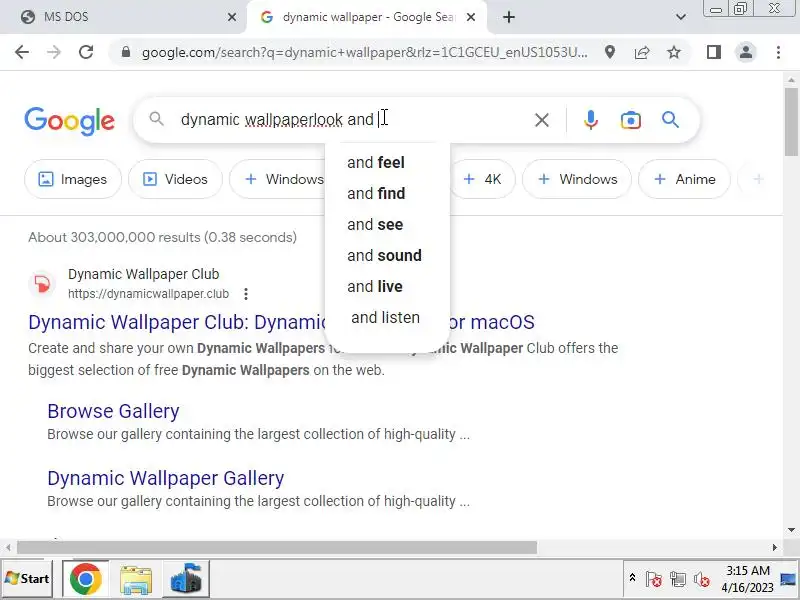800x600 pixels.
Task: Open network tray icon
Action: [678, 579]
